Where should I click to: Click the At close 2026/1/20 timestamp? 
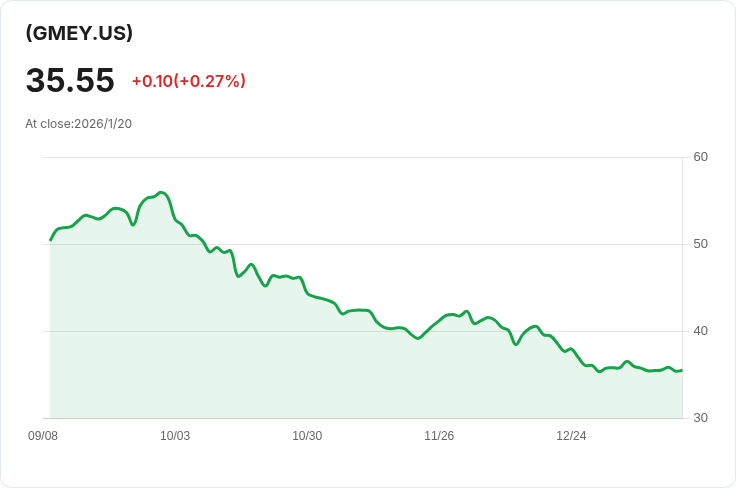[x=78, y=124]
